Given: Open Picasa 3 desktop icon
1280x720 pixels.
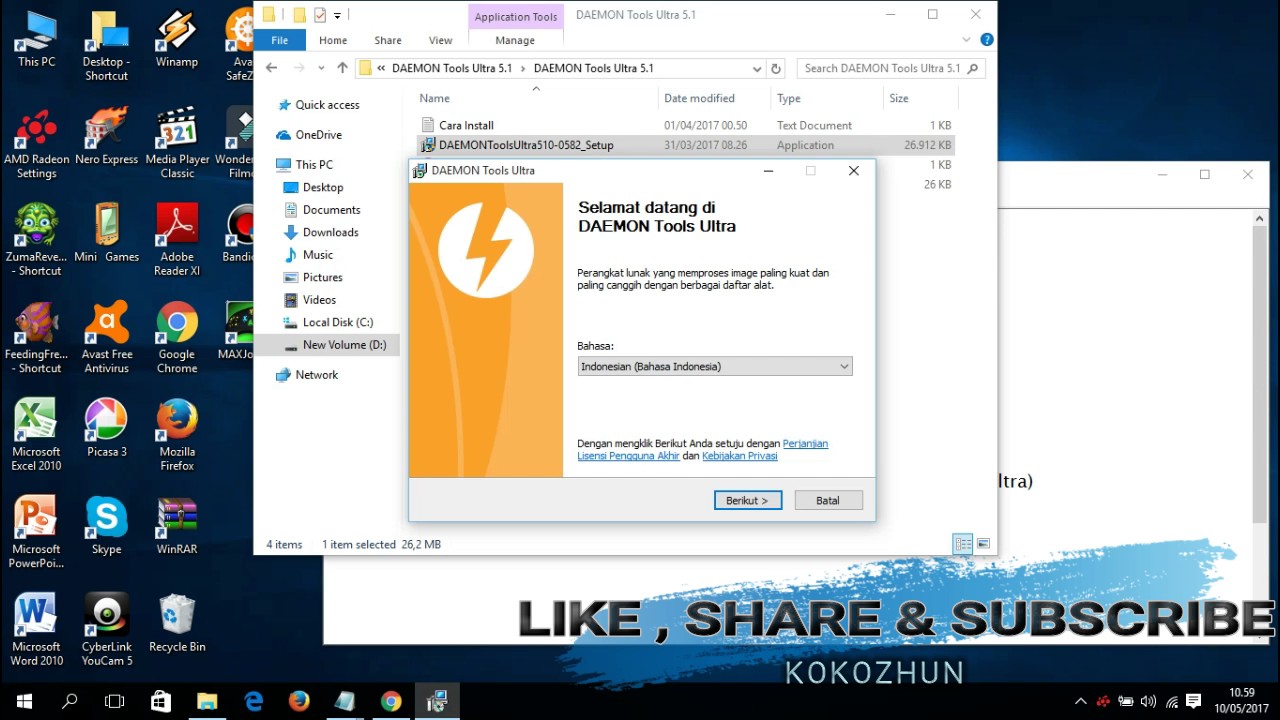Looking at the screenshot, I should click(x=107, y=428).
